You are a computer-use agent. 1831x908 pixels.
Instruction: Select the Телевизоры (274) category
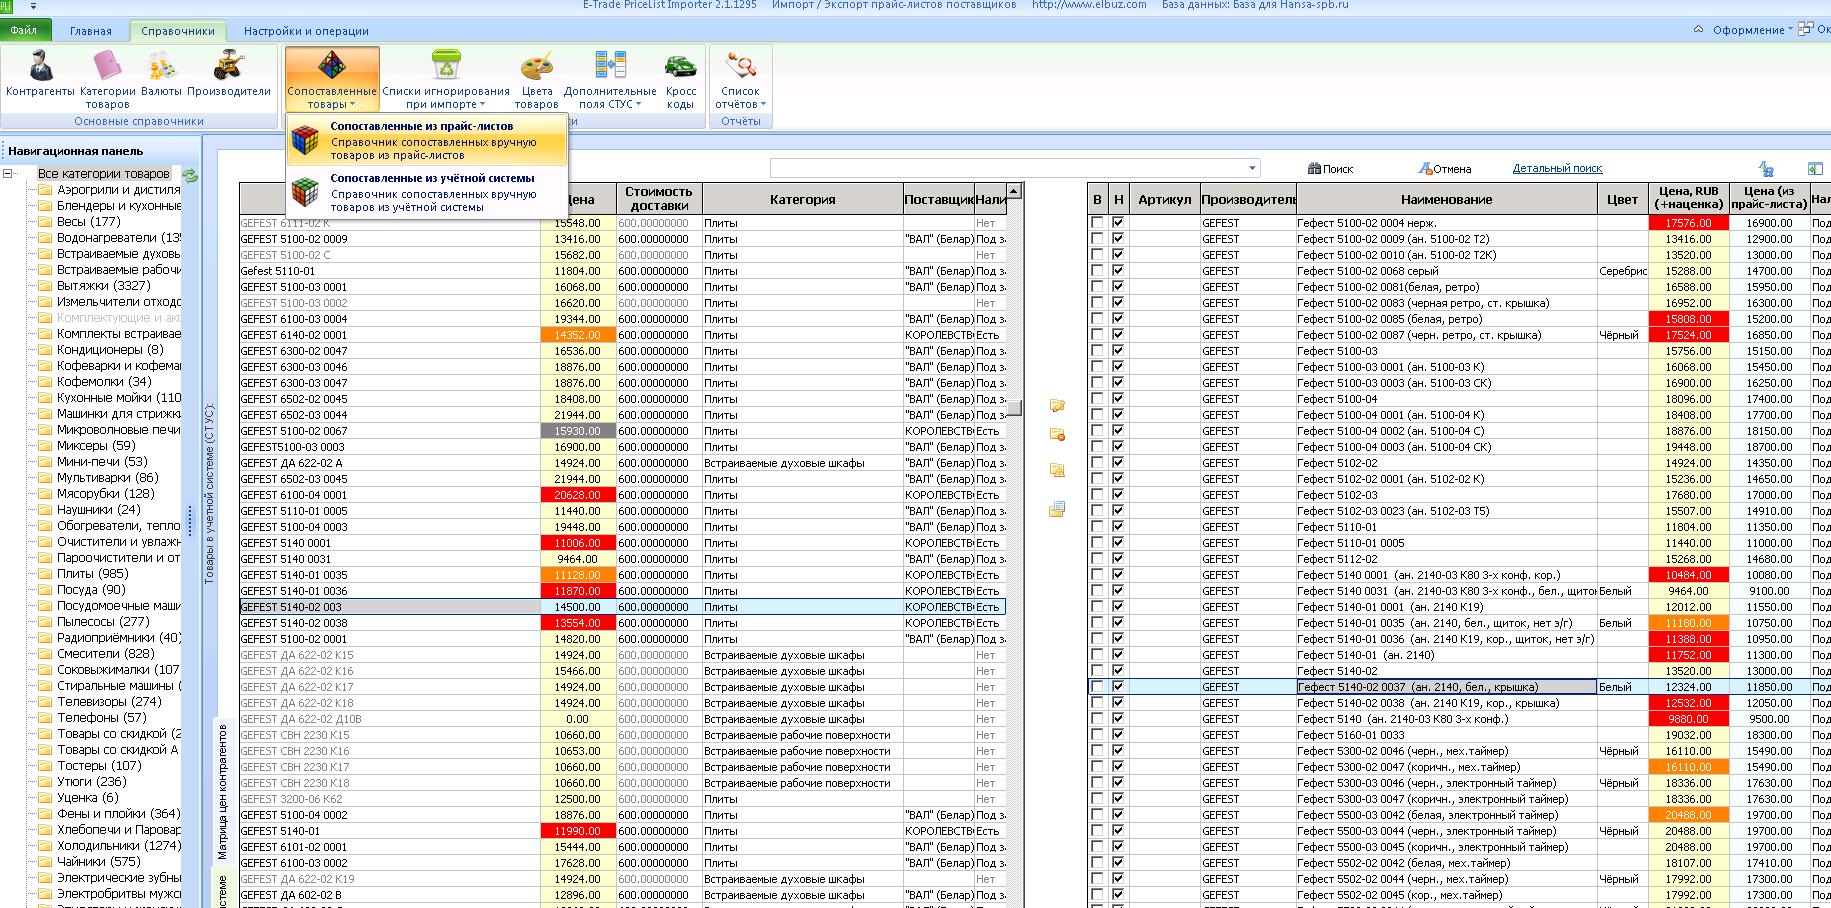(x=109, y=702)
